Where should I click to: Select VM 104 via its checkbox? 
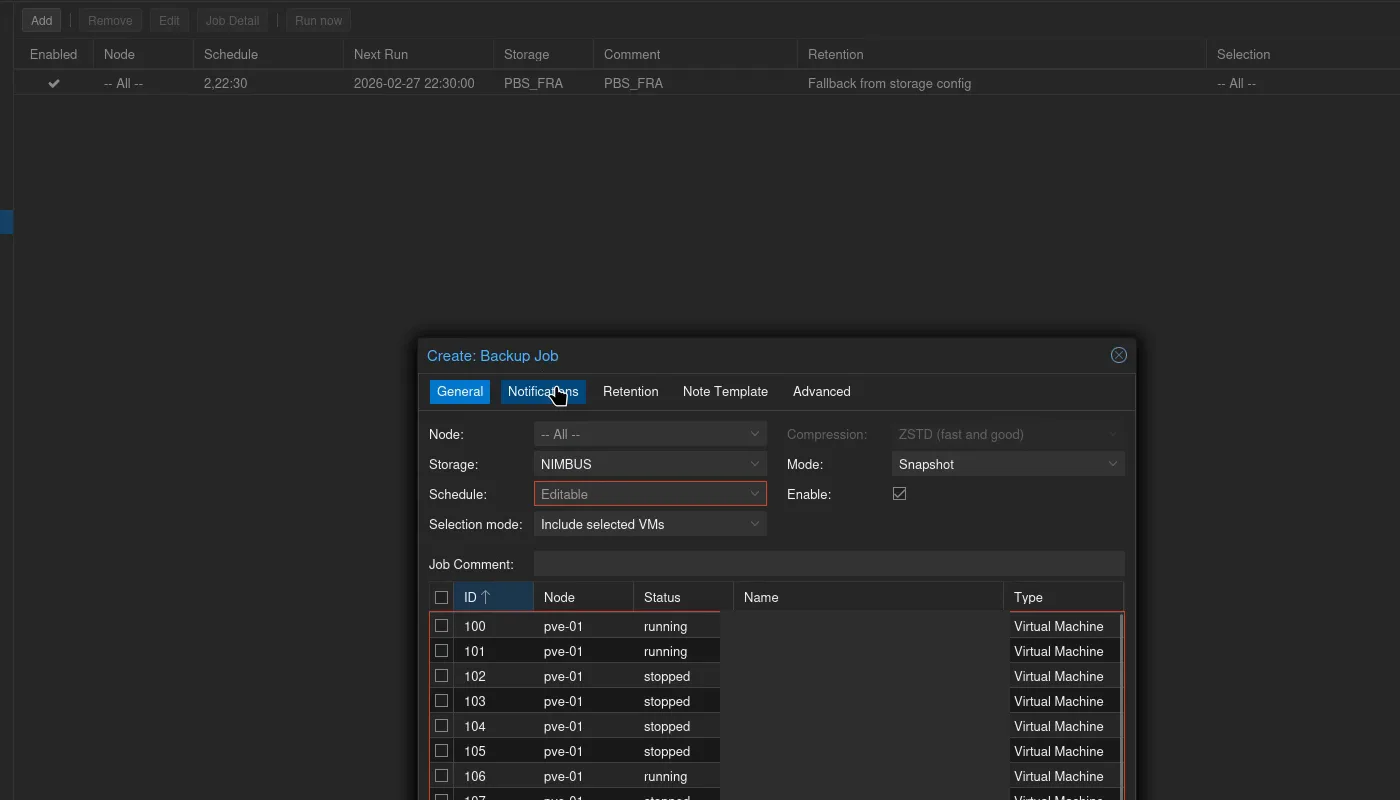click(441, 725)
